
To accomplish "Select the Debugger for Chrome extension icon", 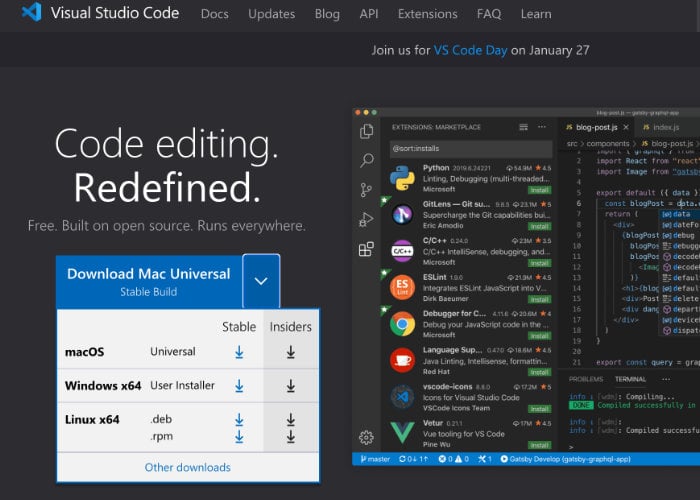I will pyautogui.click(x=402, y=324).
